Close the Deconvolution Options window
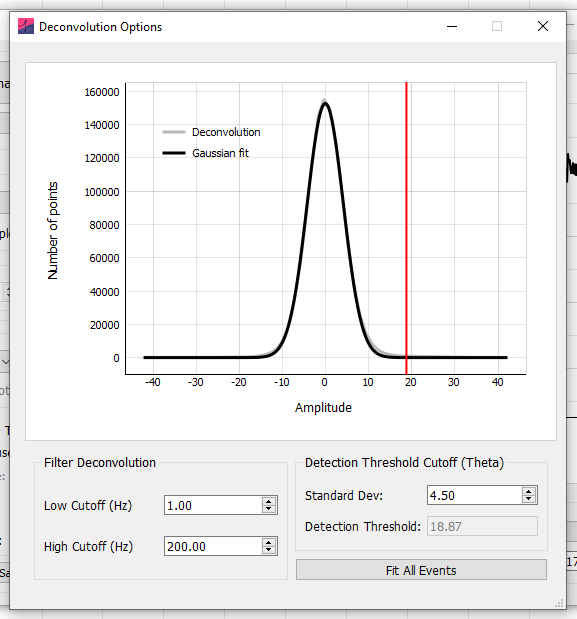The image size is (577, 619). pos(543,26)
